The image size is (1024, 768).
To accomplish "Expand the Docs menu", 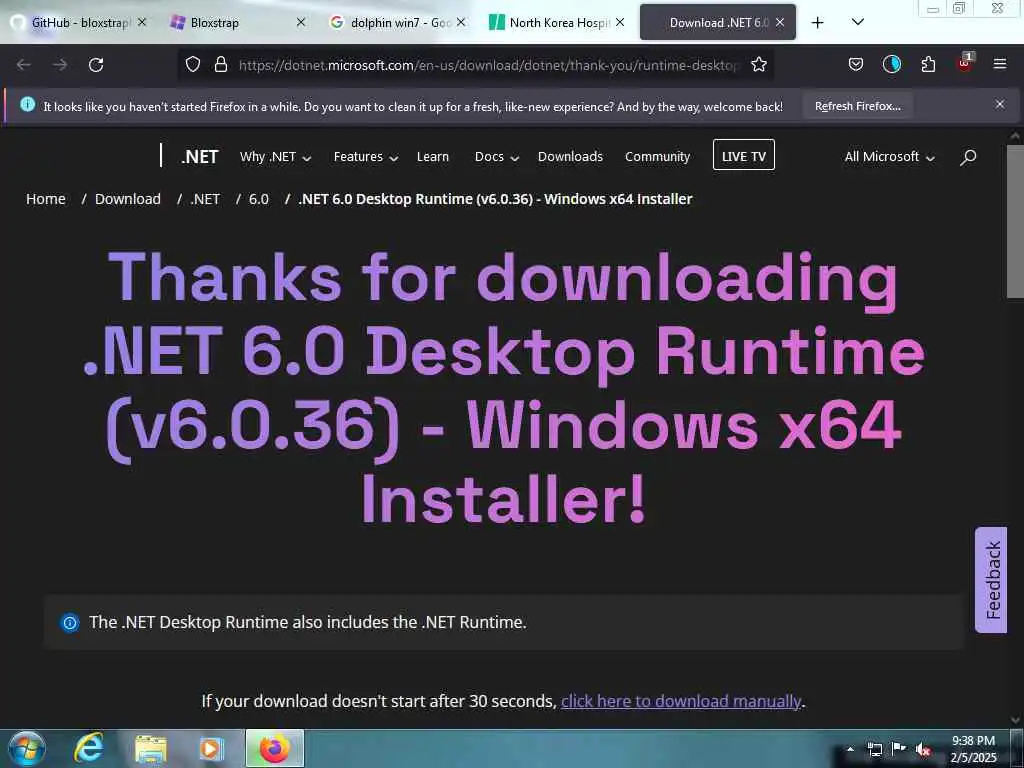I will 496,157.
